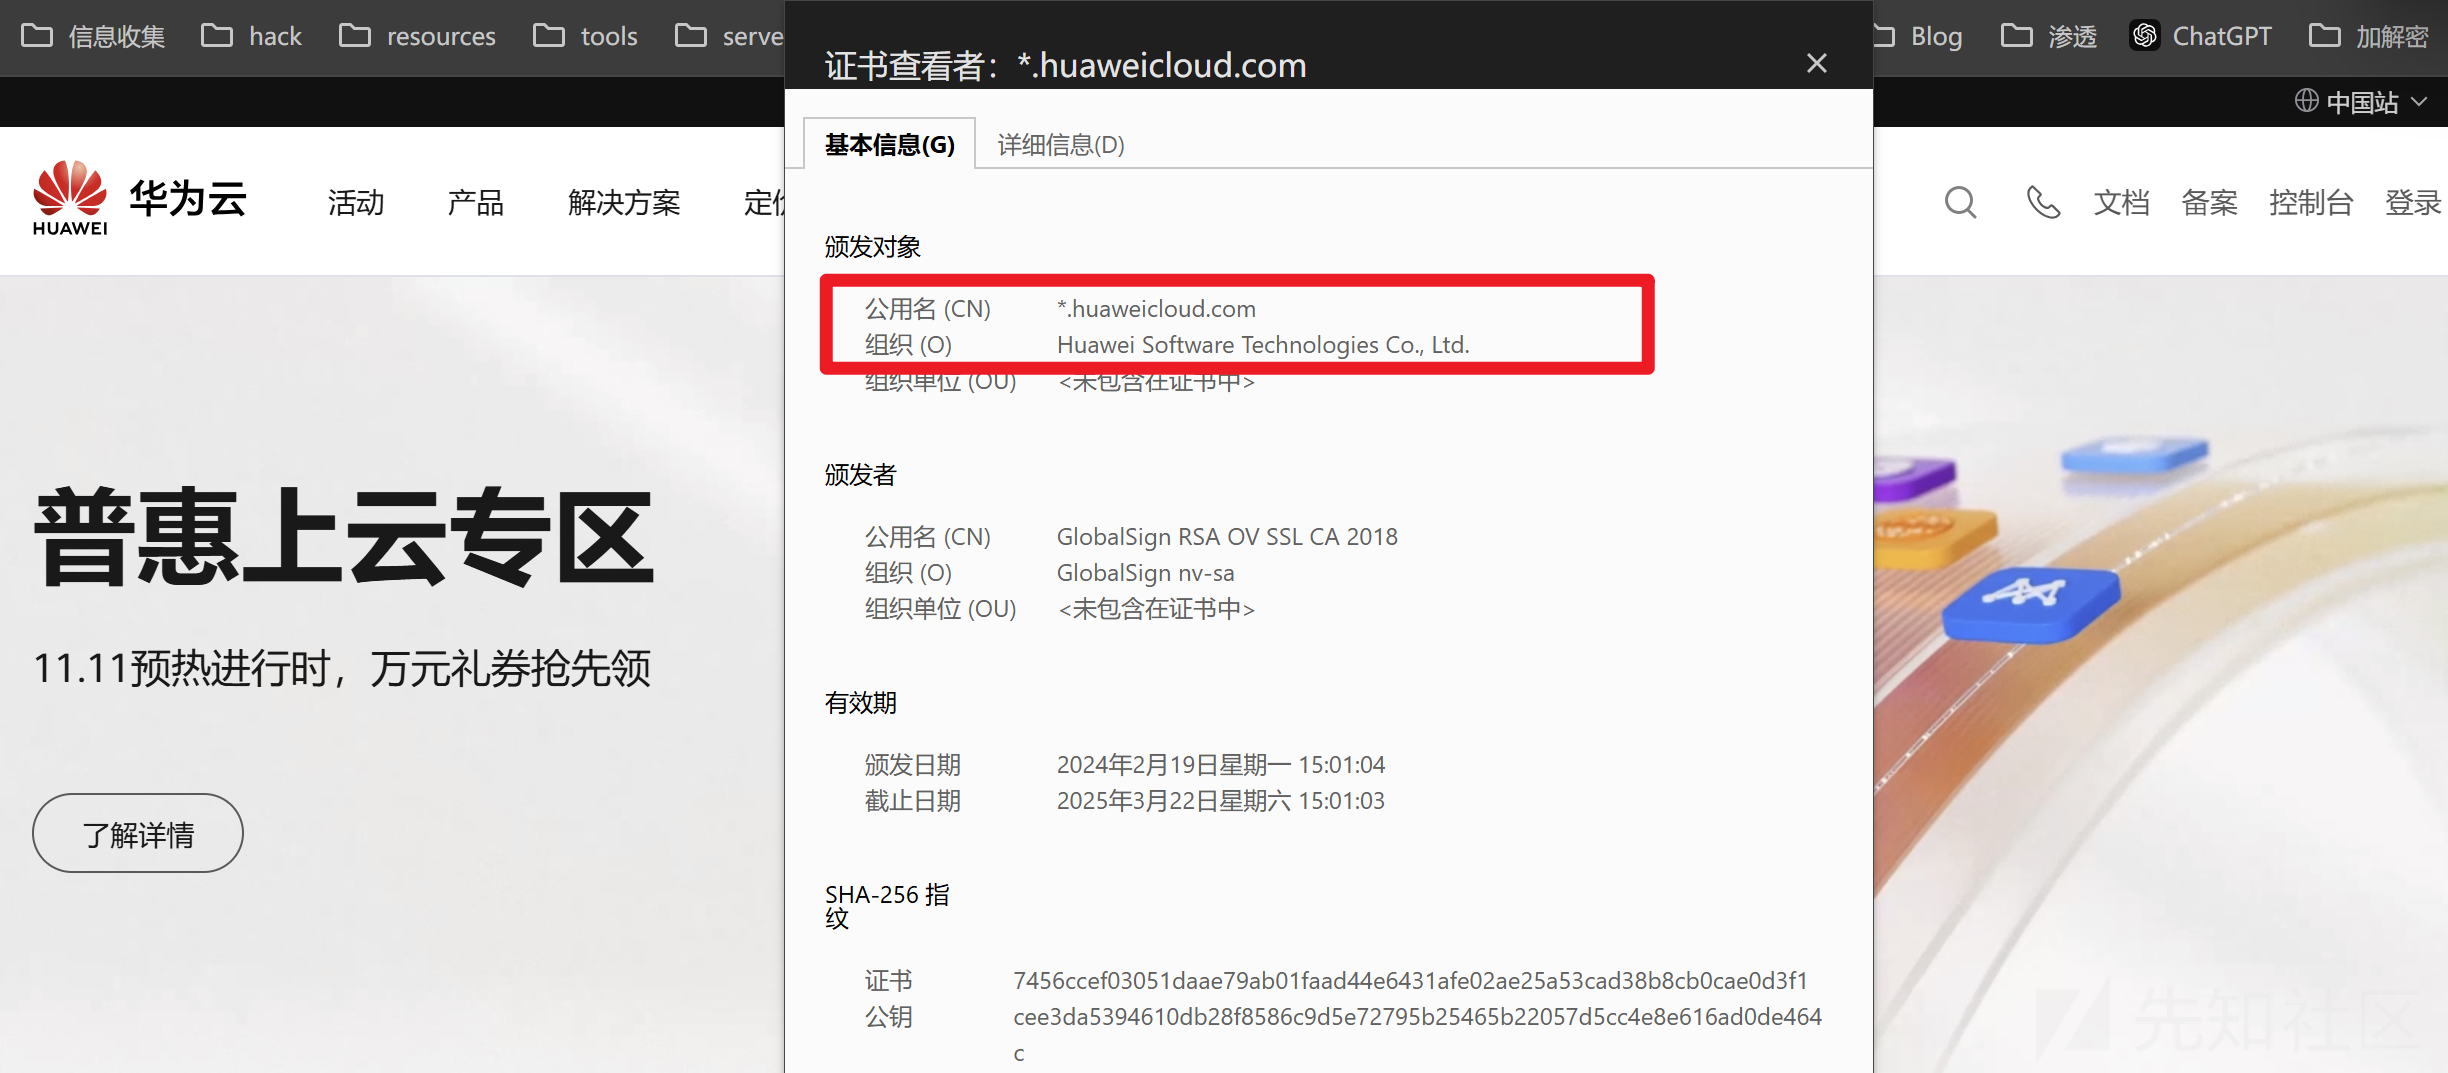The image size is (2448, 1073).
Task: Open the 产品 navigation menu
Action: [x=476, y=203]
